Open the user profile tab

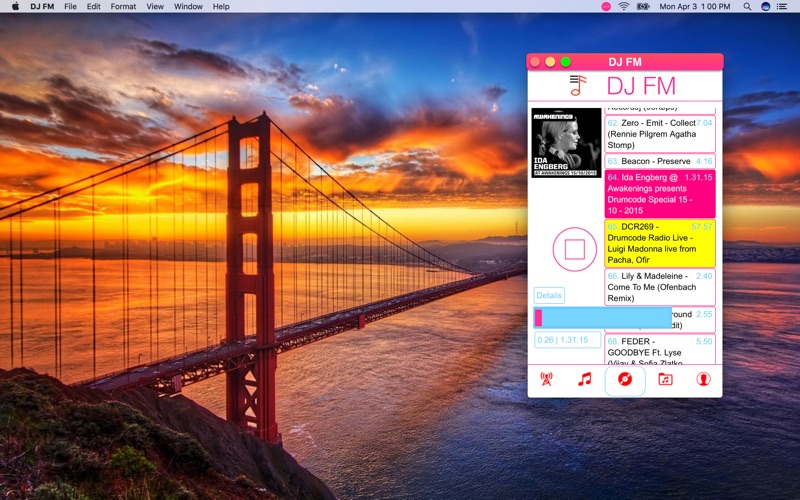click(704, 379)
